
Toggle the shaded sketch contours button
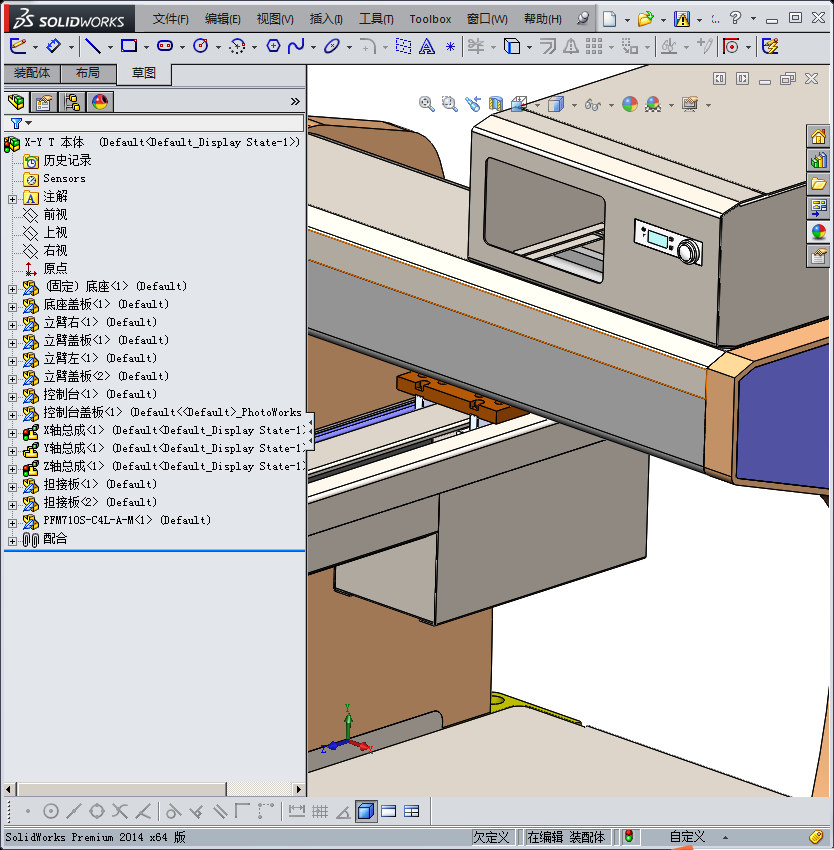tap(366, 811)
